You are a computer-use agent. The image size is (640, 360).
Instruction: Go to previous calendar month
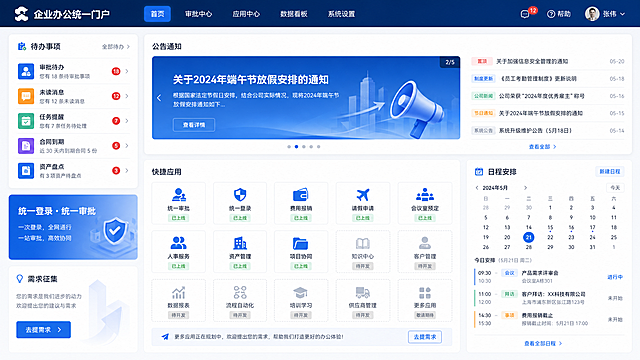click(x=477, y=188)
